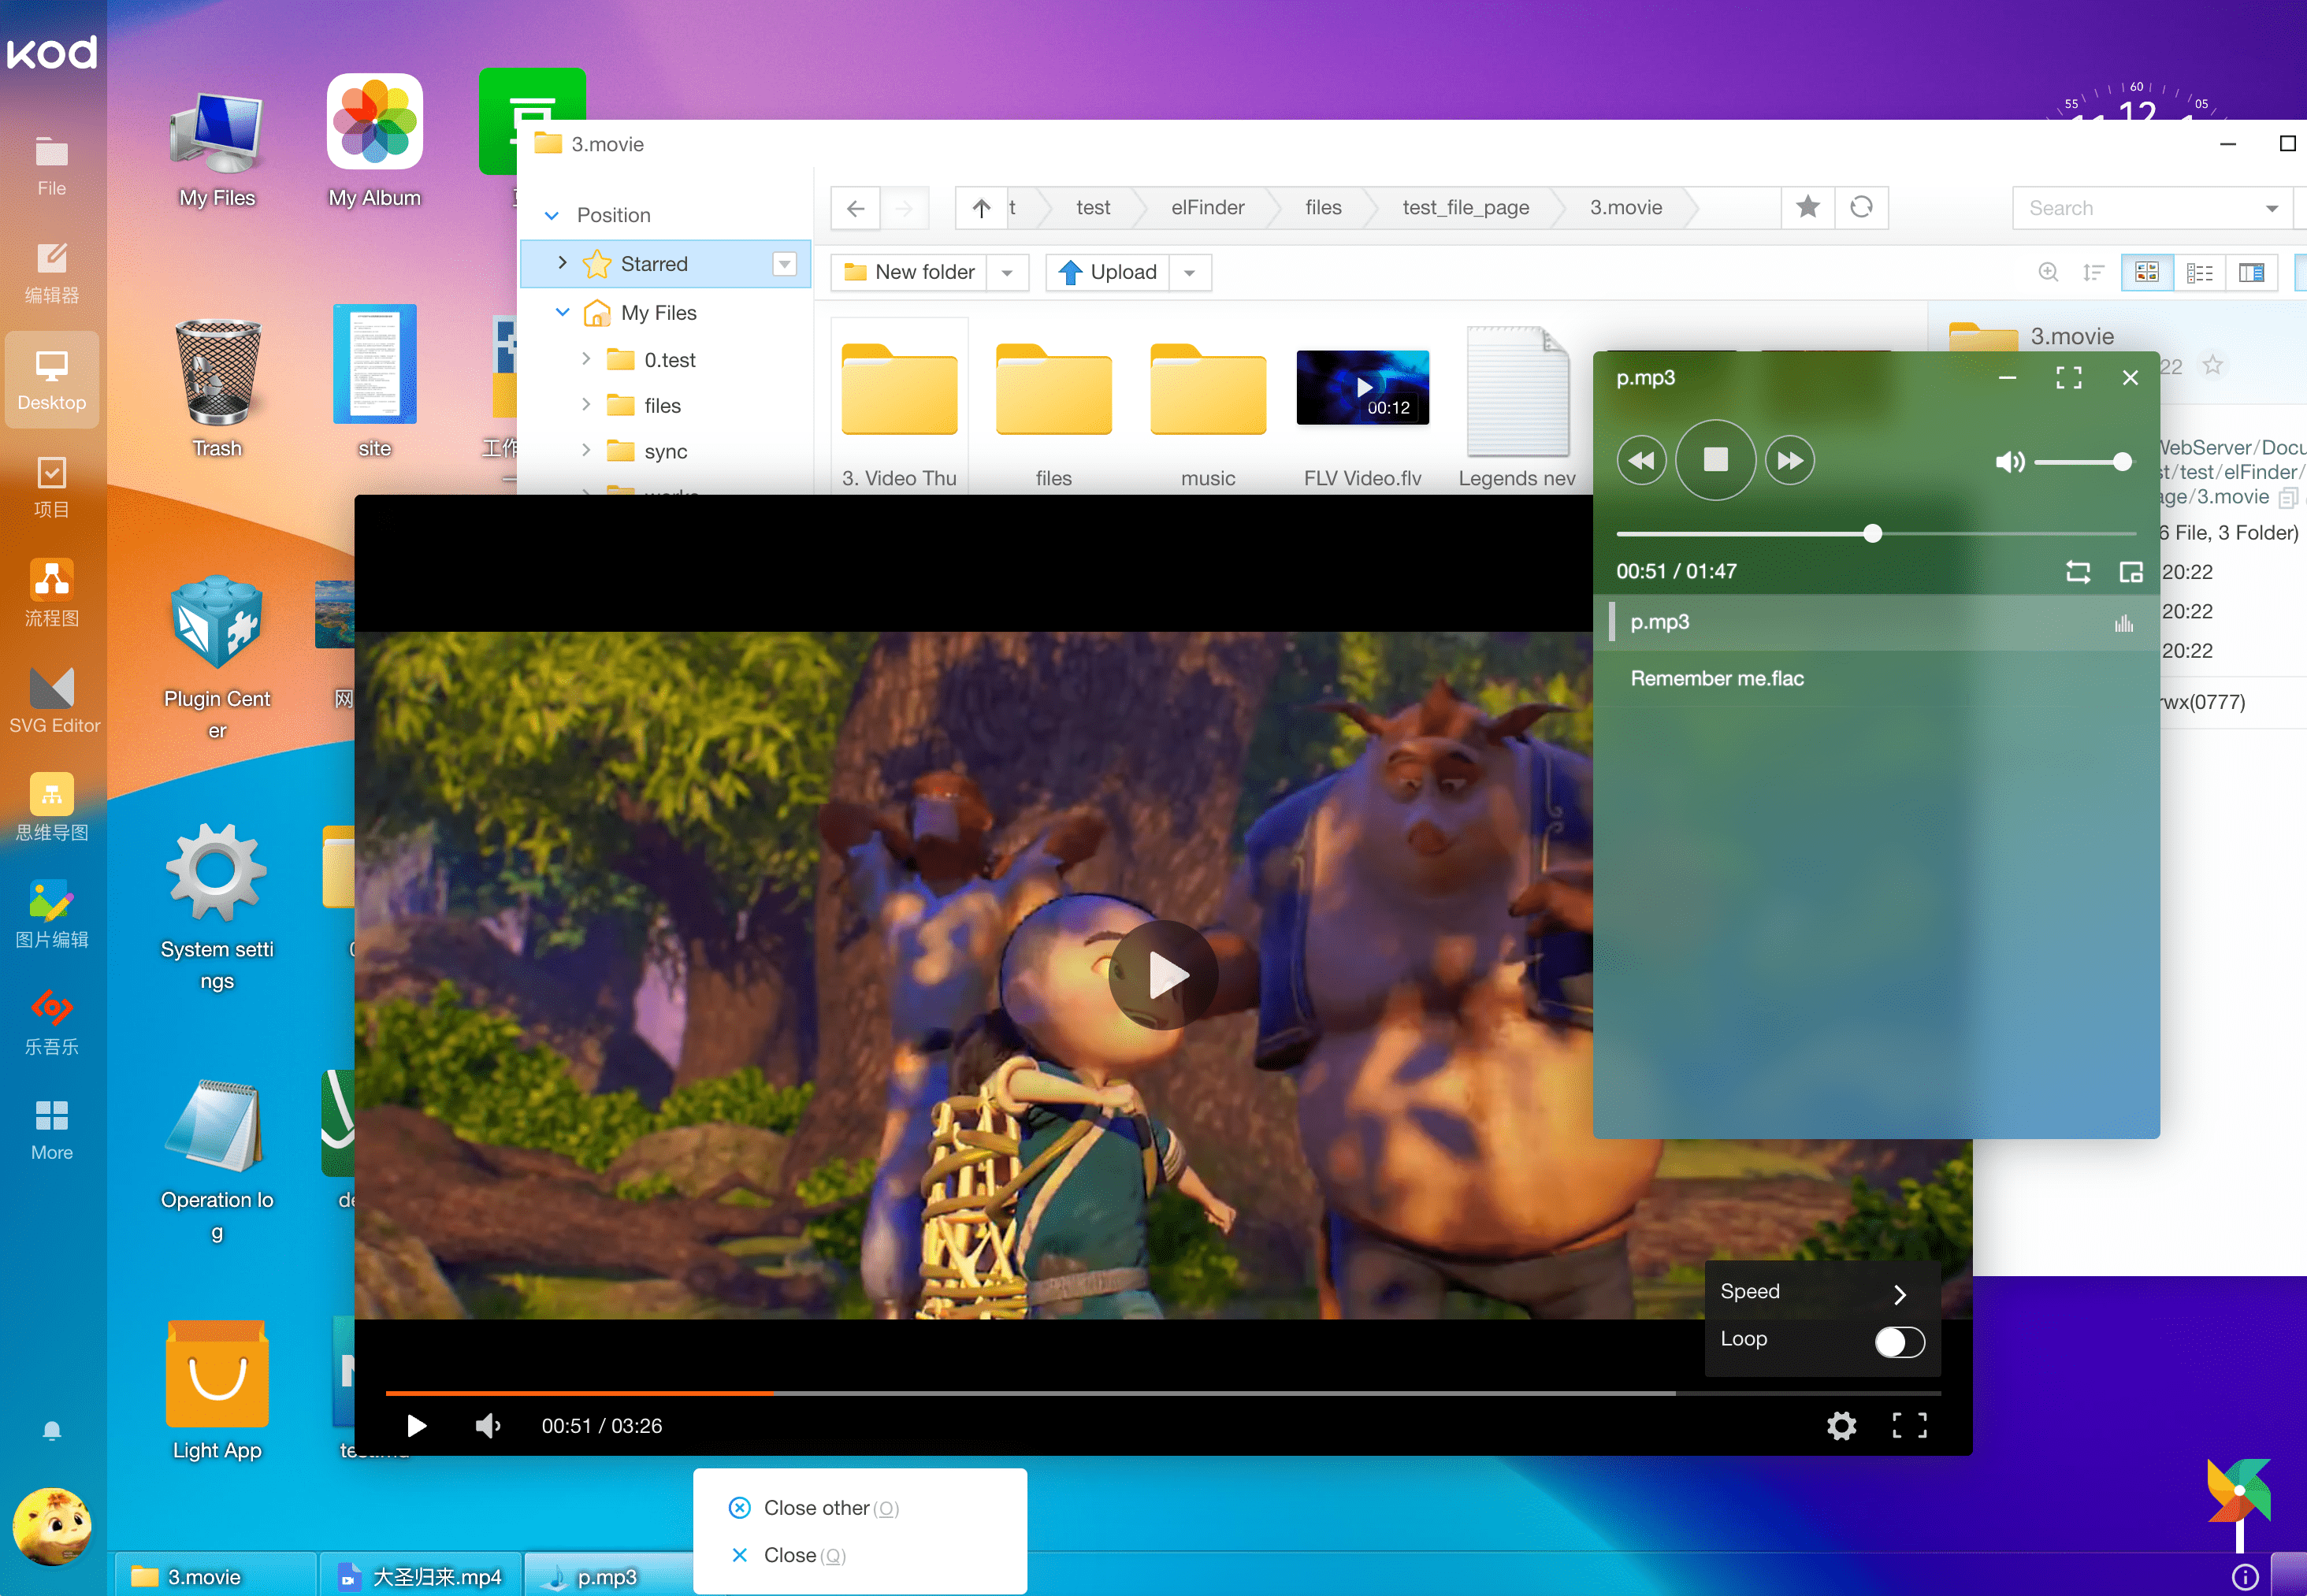The width and height of the screenshot is (2307, 1596).
Task: Navigate to test_file_page via breadcrumb
Action: (x=1465, y=207)
